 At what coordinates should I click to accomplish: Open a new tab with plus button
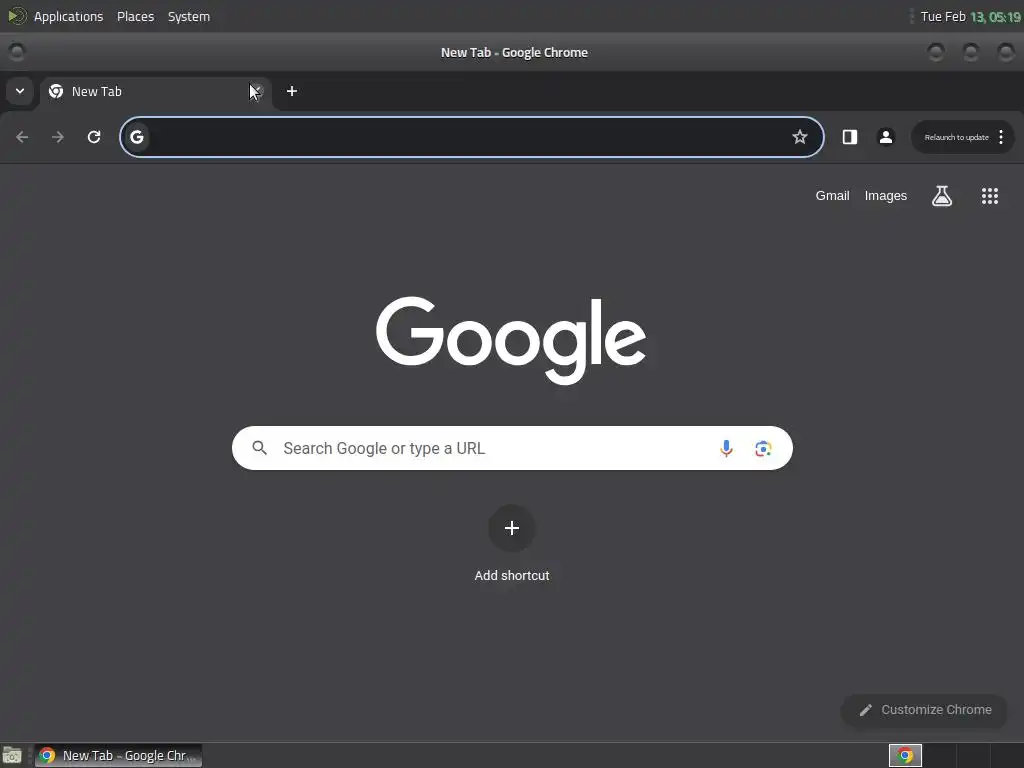point(292,91)
